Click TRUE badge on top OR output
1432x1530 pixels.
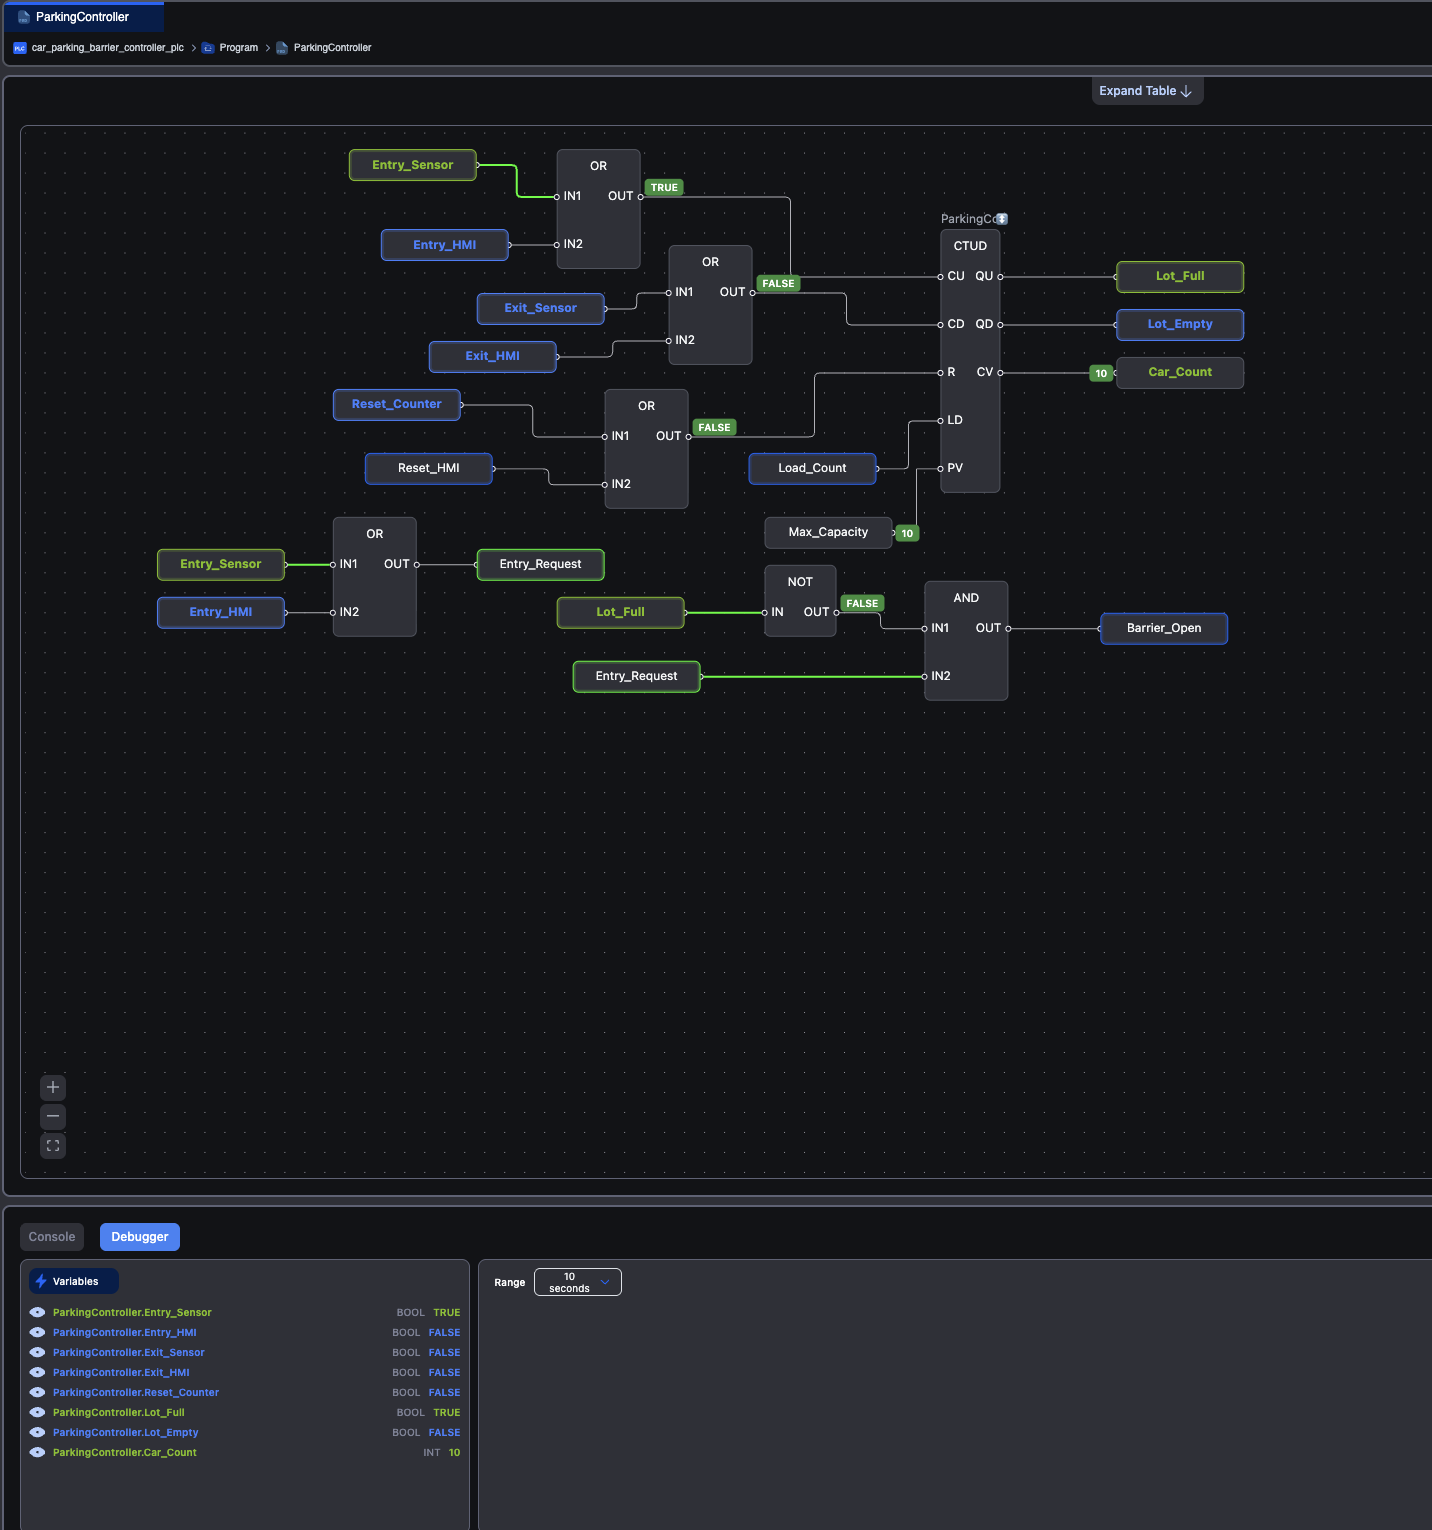tap(664, 187)
